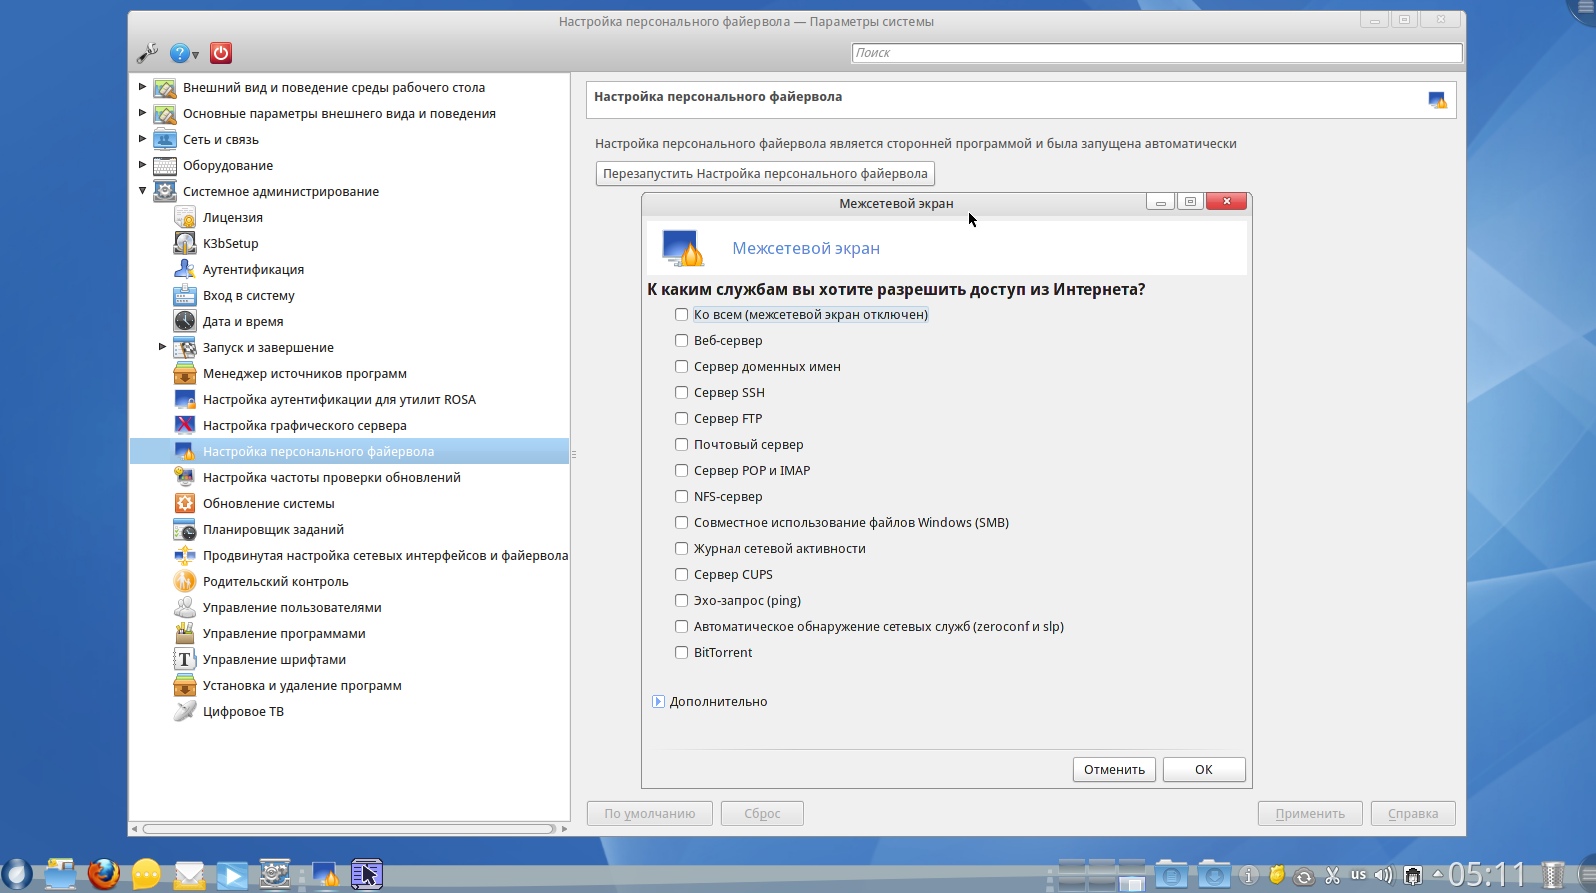Image resolution: width=1596 pixels, height=893 pixels.
Task: Expand the 'Дополнительно' section in firewall dialog
Action: coord(658,701)
